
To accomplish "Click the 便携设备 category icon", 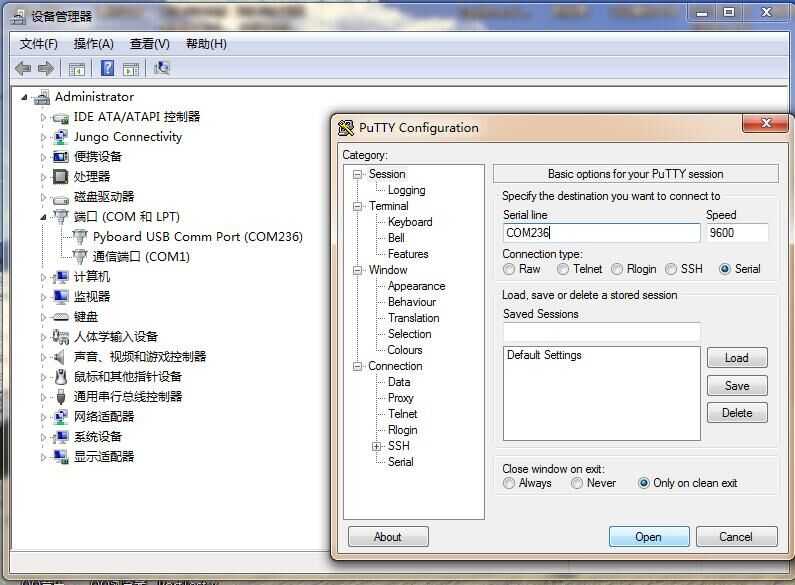I will [x=61, y=157].
